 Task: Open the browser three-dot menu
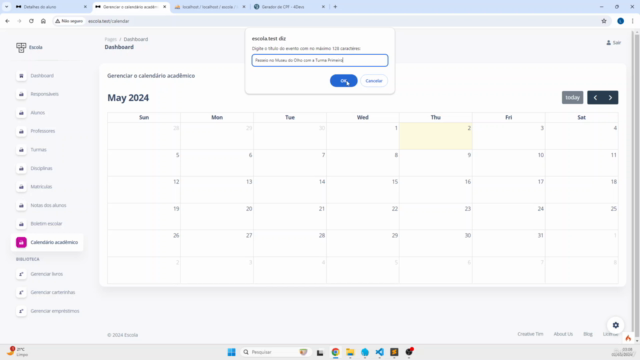coord(633,21)
